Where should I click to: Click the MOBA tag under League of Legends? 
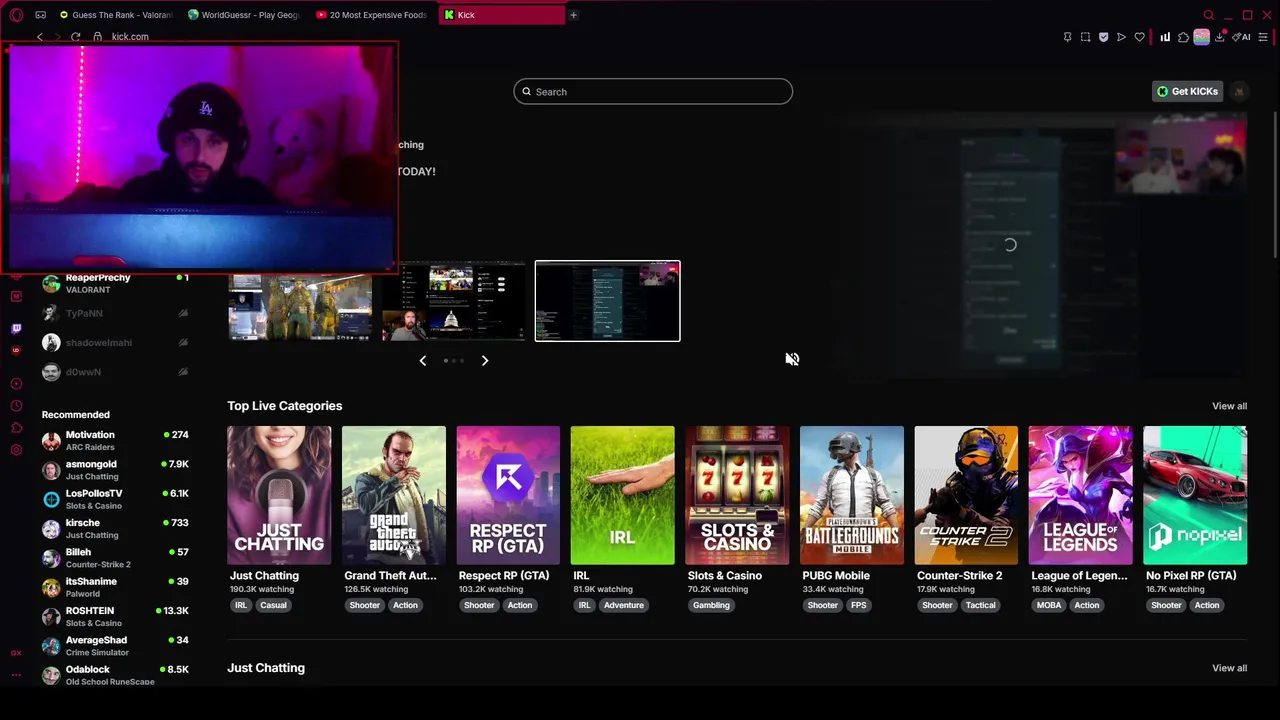tap(1049, 605)
